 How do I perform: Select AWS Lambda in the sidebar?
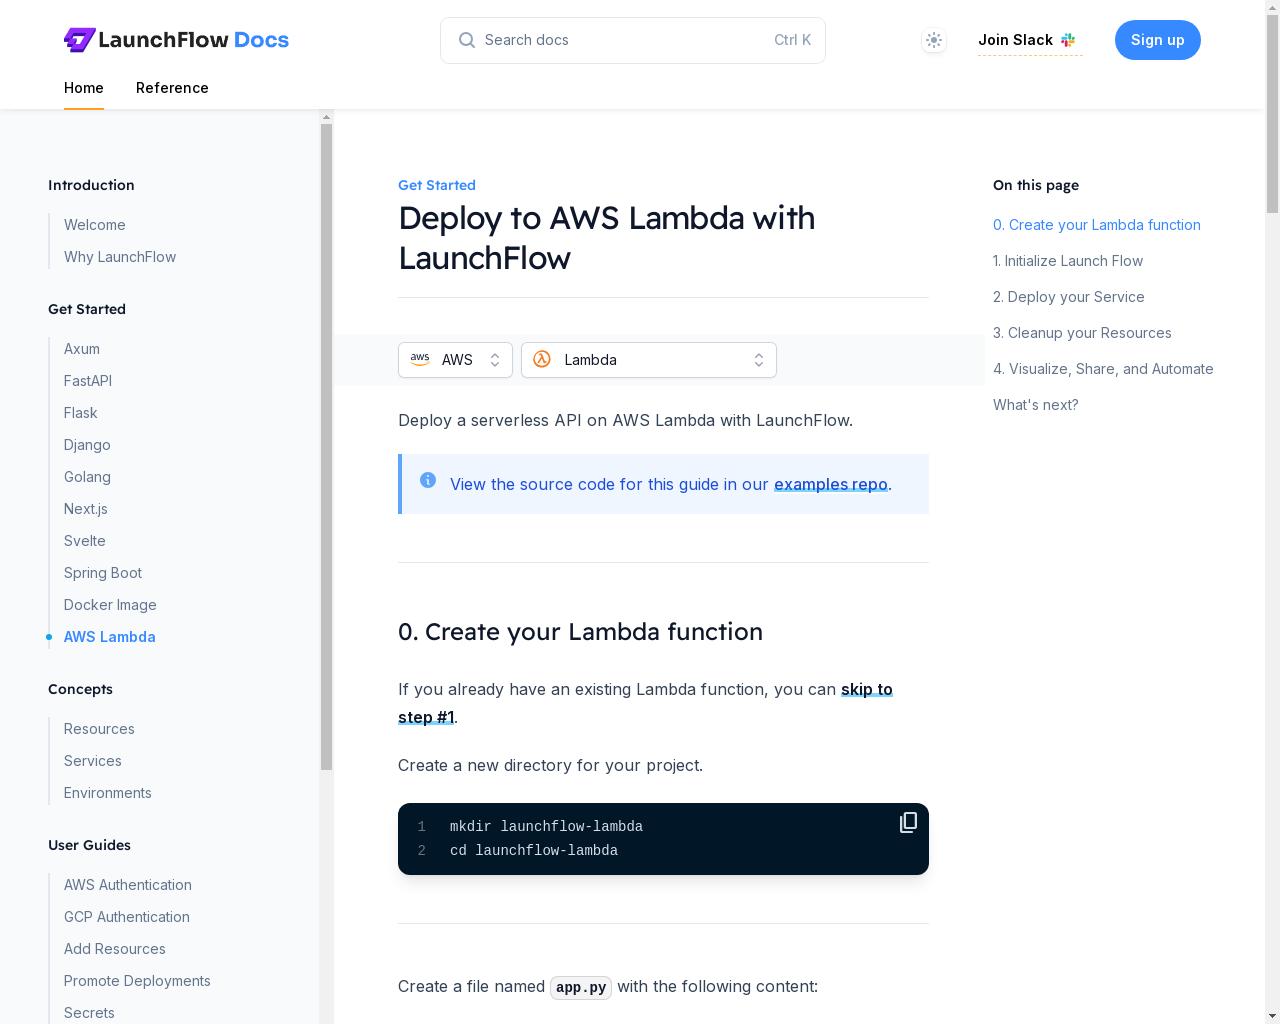pyautogui.click(x=110, y=637)
